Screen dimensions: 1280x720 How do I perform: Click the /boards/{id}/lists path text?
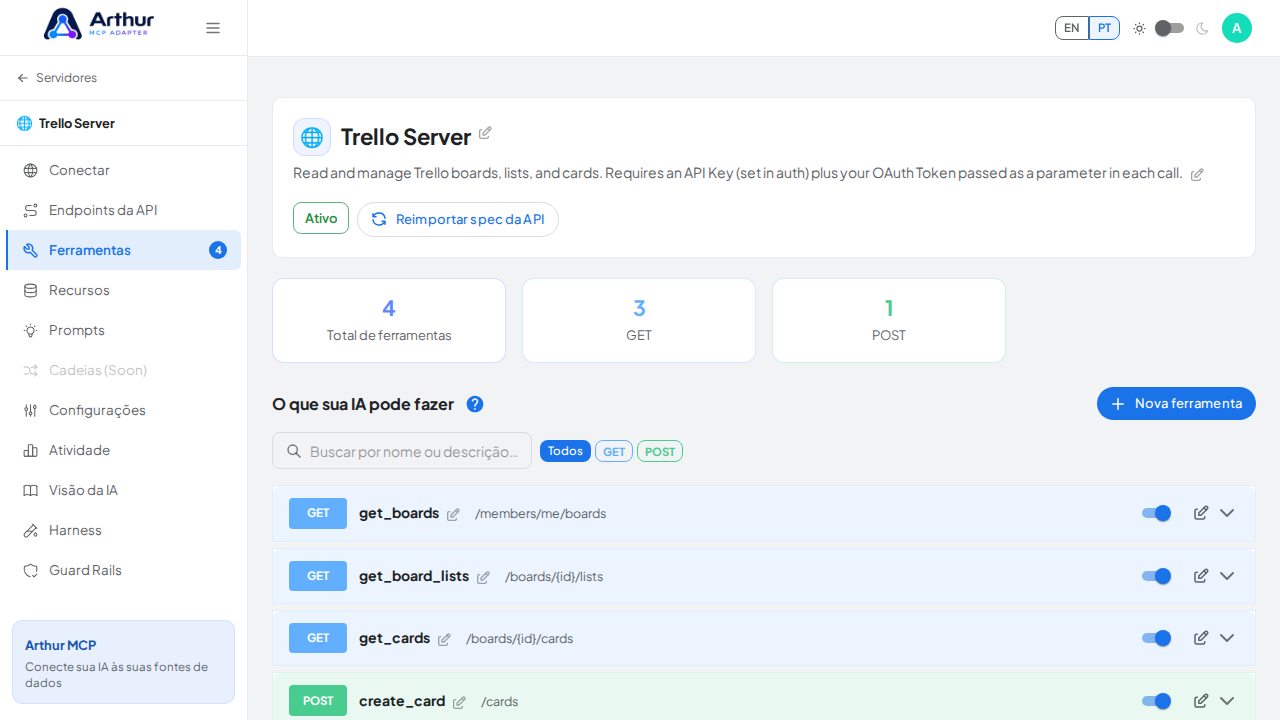tap(554, 577)
